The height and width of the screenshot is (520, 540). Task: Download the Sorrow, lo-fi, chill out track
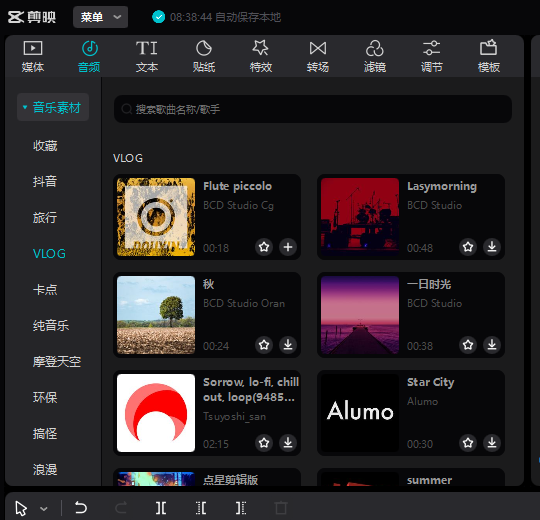pyautogui.click(x=288, y=443)
